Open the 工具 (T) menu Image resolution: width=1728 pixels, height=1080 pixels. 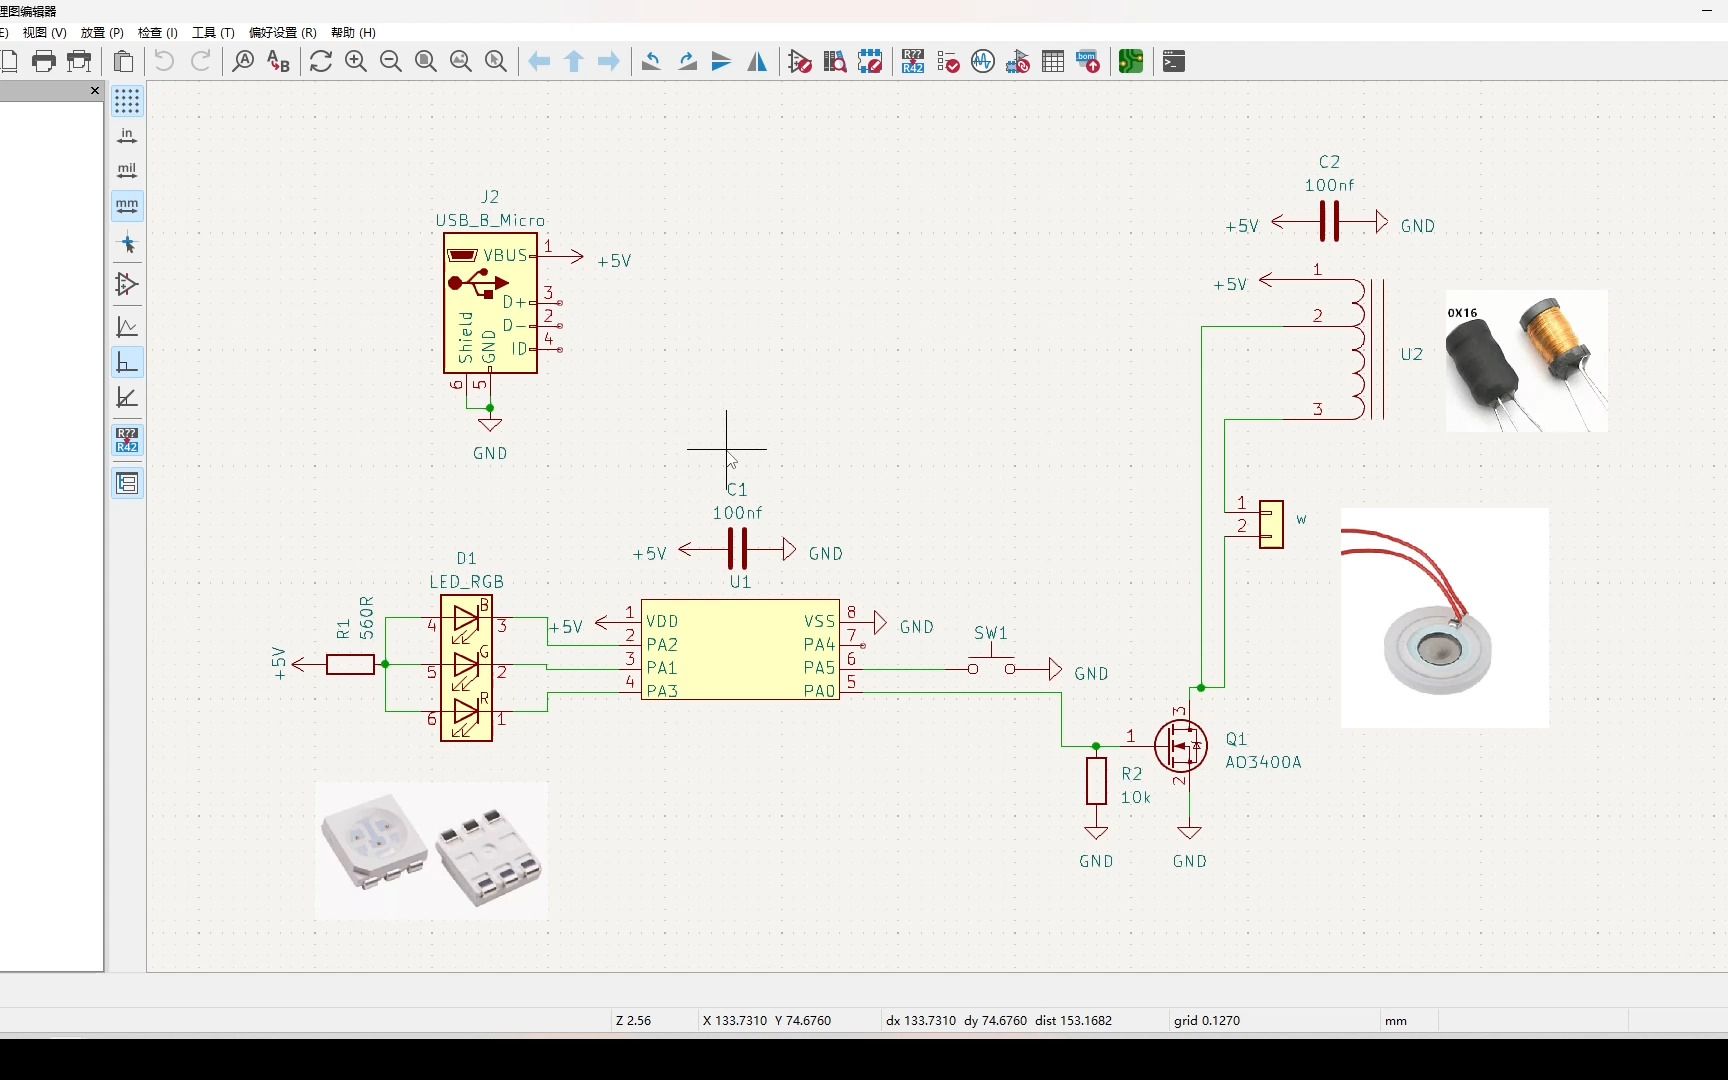(x=213, y=33)
